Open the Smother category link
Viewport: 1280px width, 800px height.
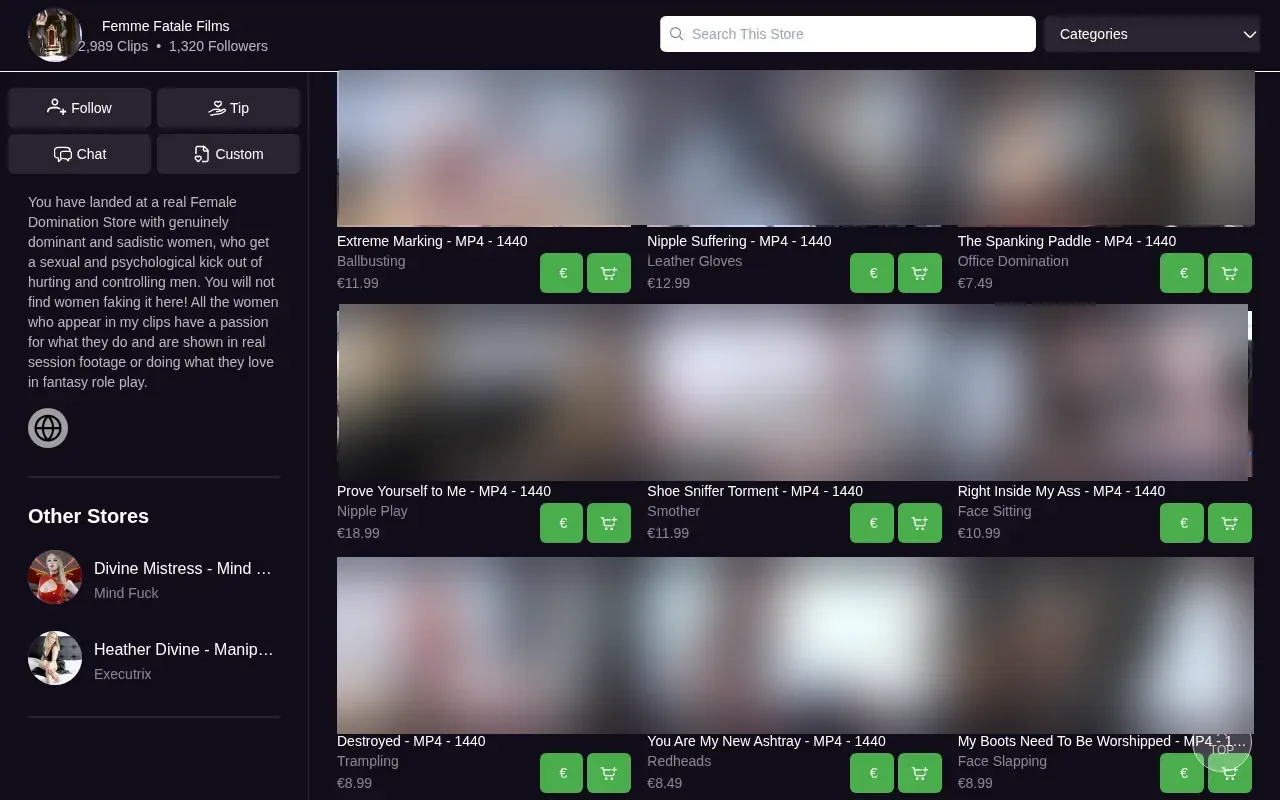click(x=674, y=511)
